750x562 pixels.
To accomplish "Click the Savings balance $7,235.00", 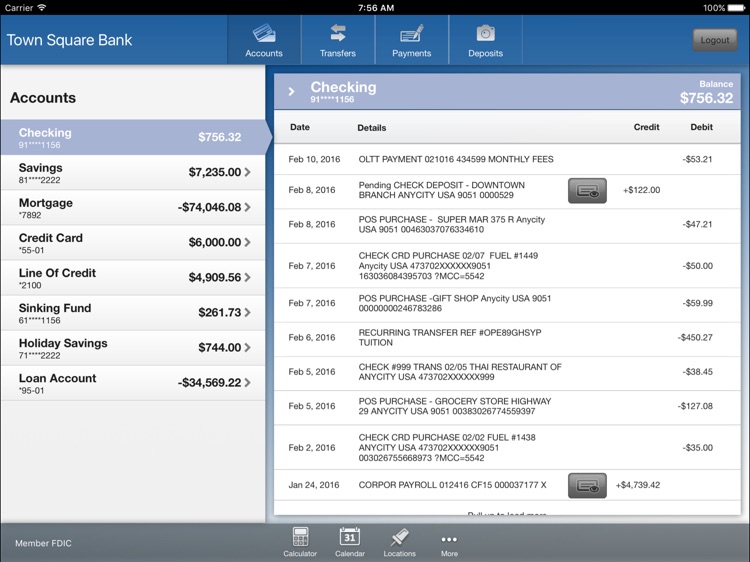I will [215, 172].
